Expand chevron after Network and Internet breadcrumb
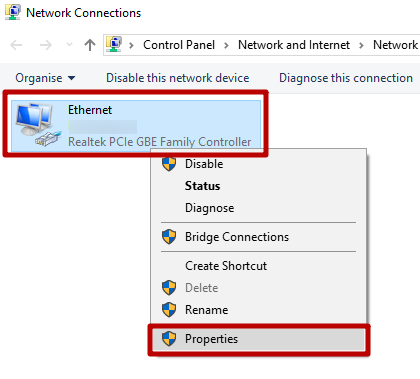The height and width of the screenshot is (379, 420). coord(361,45)
